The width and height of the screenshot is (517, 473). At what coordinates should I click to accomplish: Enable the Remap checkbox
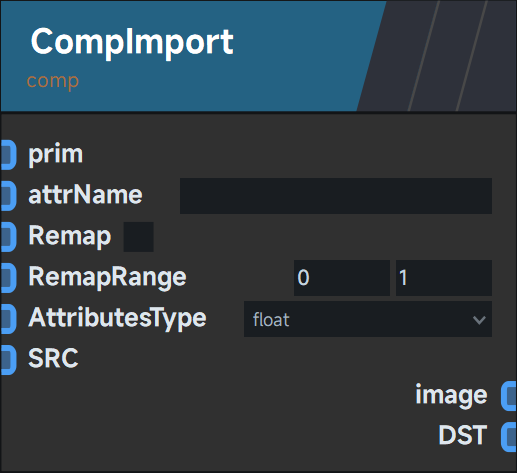click(x=139, y=237)
